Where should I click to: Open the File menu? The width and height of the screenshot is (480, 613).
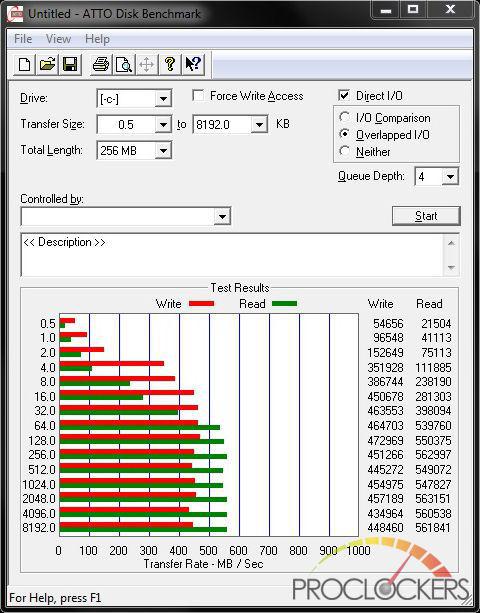(23, 39)
